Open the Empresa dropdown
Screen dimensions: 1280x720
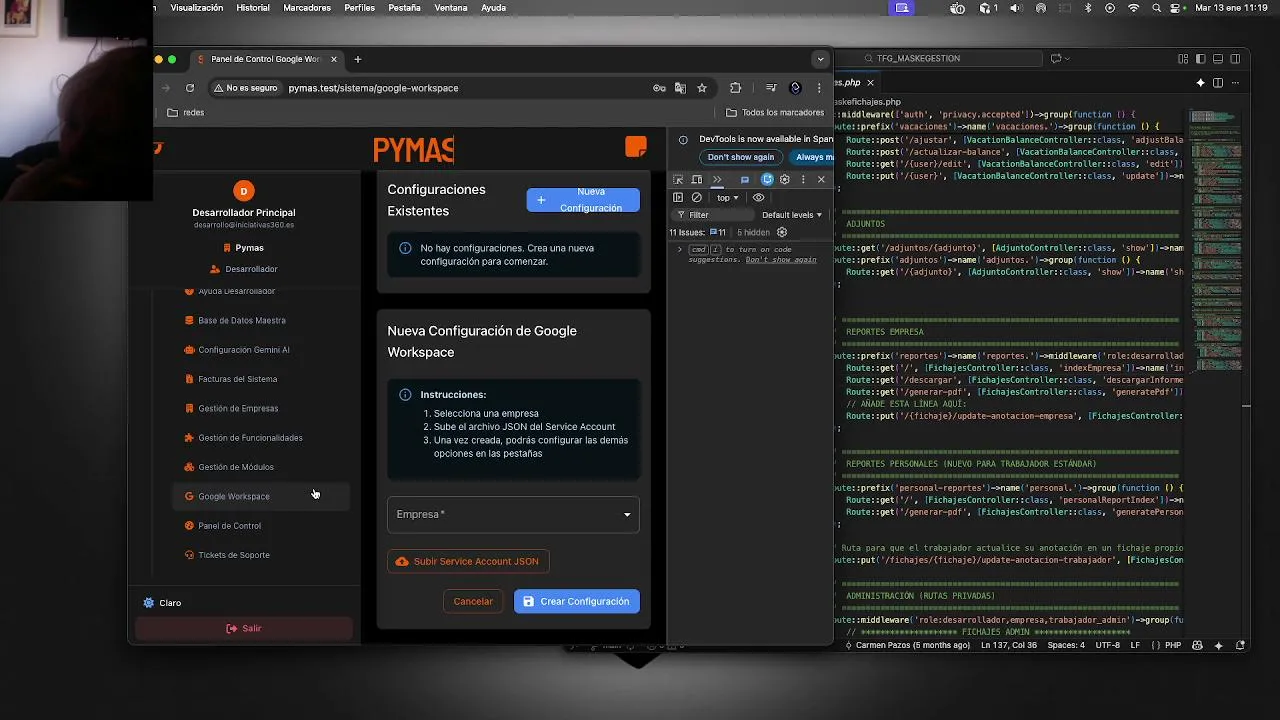click(513, 514)
